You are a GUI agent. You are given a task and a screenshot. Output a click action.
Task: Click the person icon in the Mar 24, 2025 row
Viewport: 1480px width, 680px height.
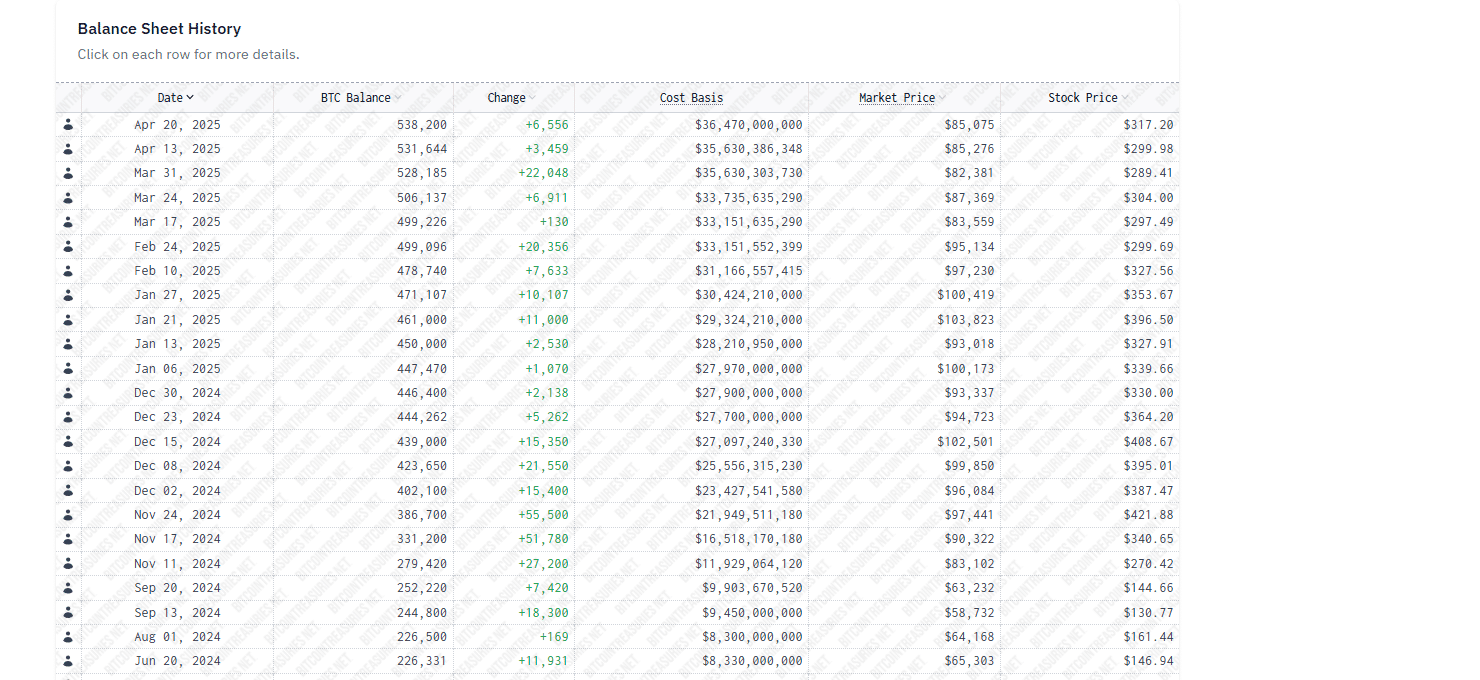pyautogui.click(x=68, y=198)
